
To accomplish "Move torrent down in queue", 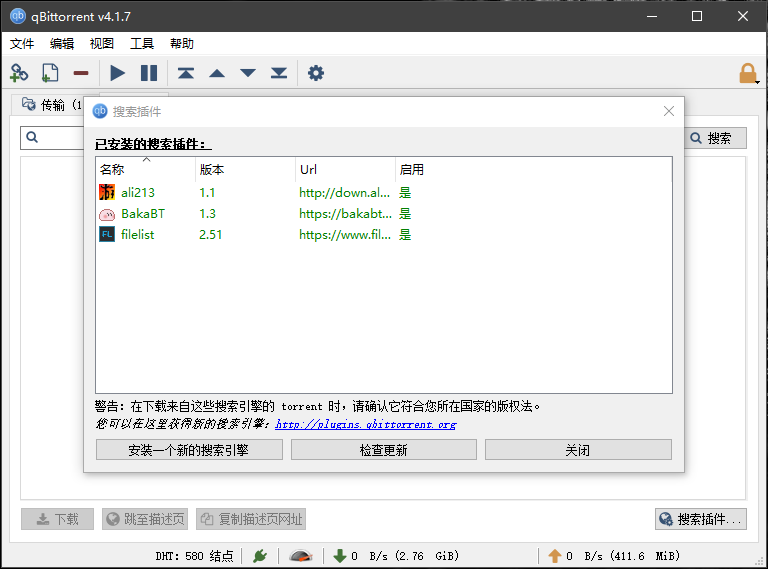I will click(248, 73).
